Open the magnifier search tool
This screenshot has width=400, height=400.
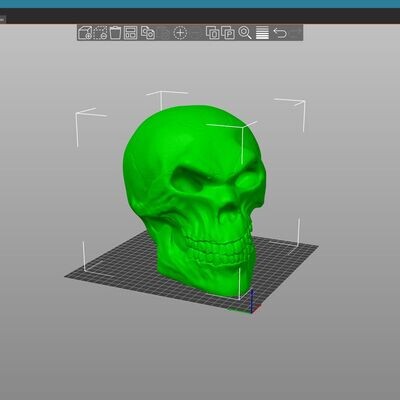[245, 33]
